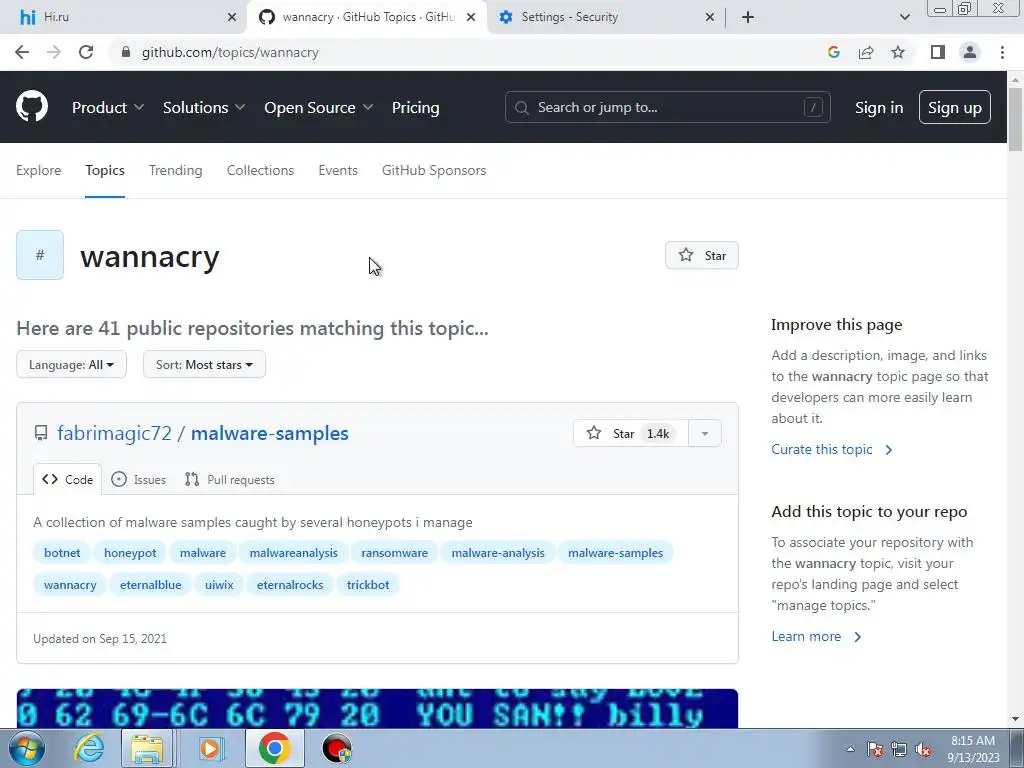Click the browser forward arrow
Image resolution: width=1024 pixels, height=768 pixels.
[x=54, y=52]
